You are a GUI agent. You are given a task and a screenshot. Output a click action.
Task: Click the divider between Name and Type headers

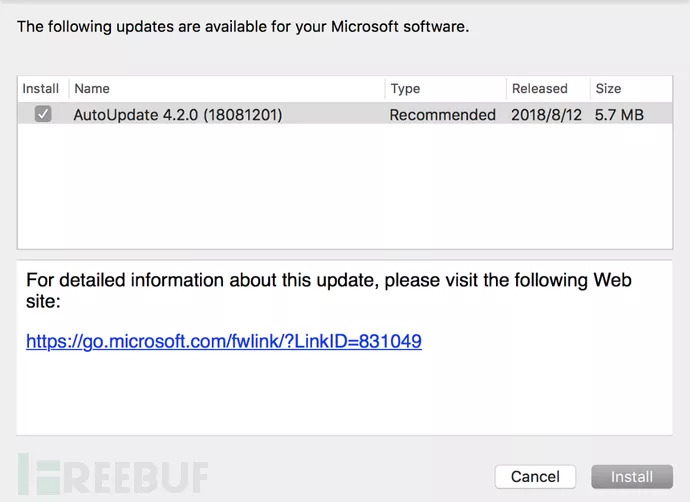pos(385,89)
